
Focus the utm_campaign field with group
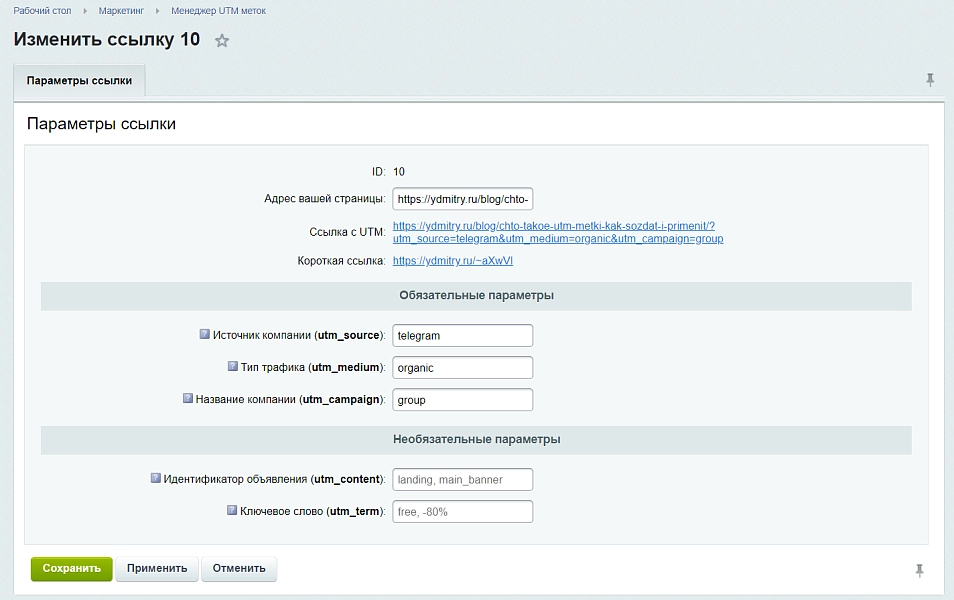point(462,400)
